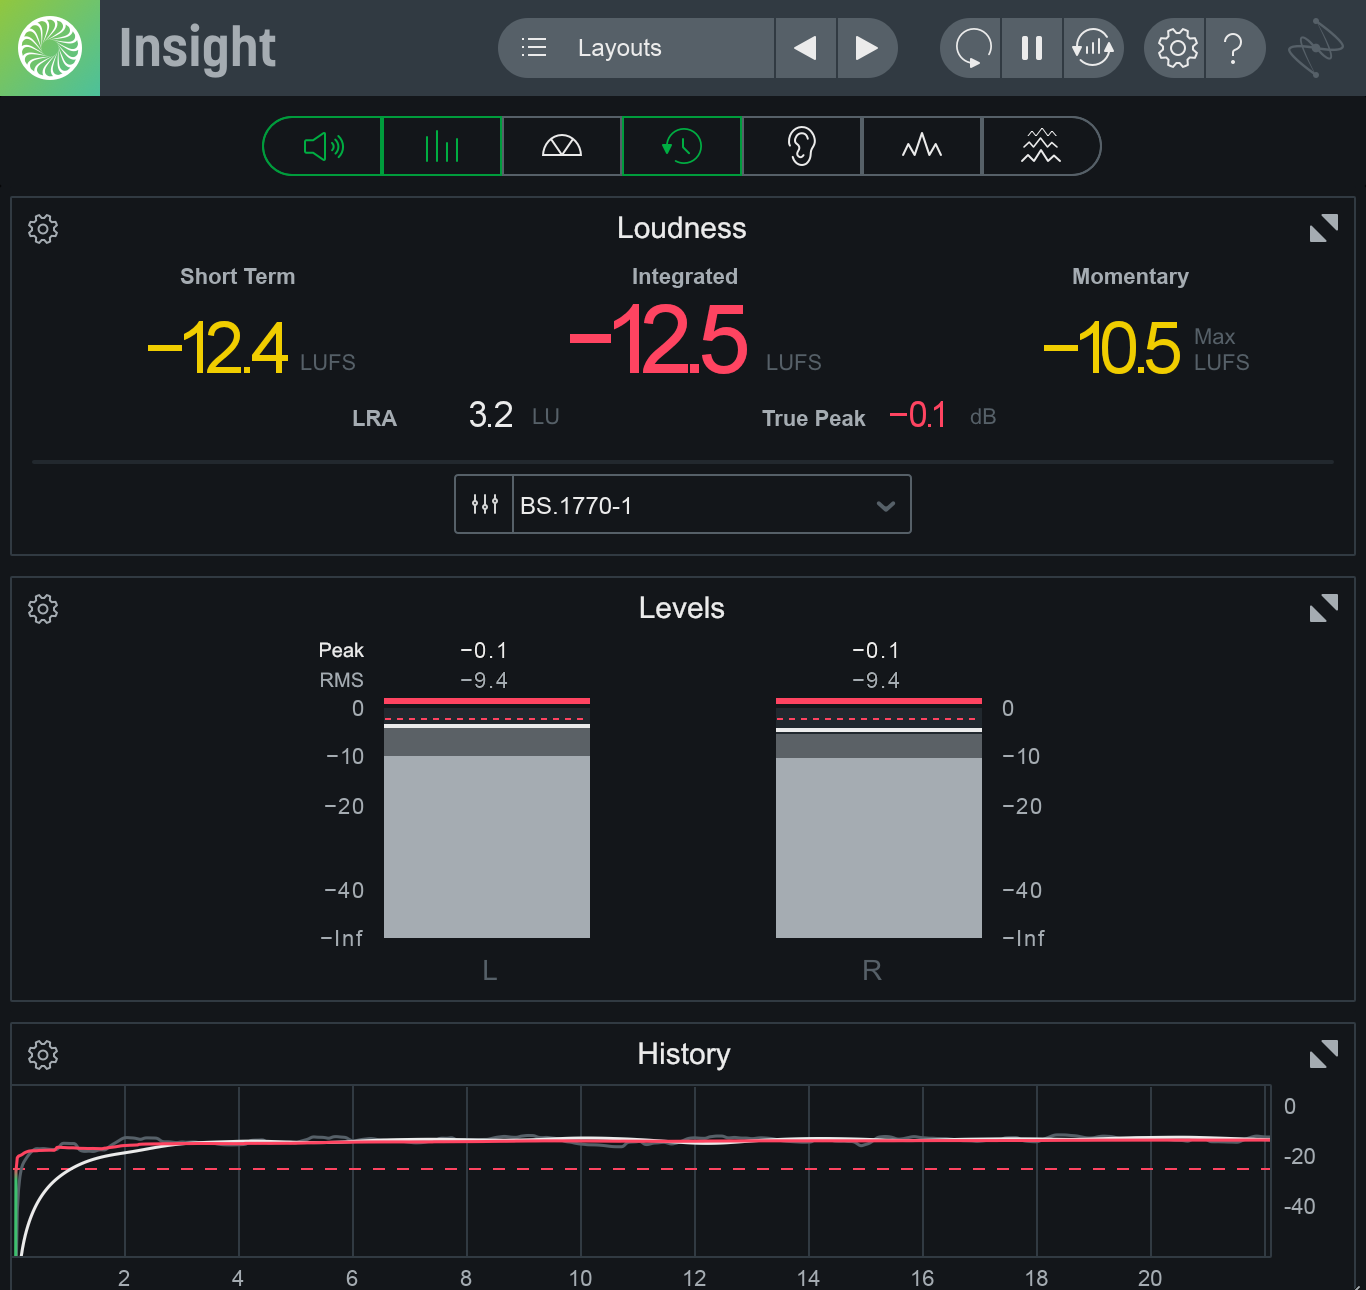
Task: Pause metering with the pause button
Action: pyautogui.click(x=1032, y=48)
